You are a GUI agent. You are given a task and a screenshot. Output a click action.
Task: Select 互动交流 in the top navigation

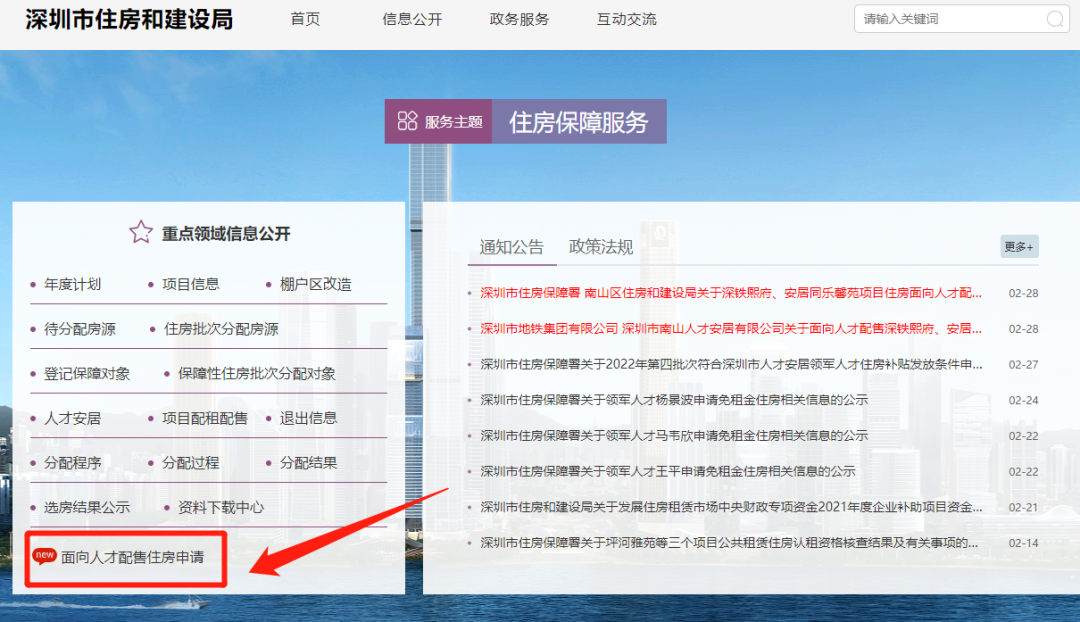coord(627,19)
